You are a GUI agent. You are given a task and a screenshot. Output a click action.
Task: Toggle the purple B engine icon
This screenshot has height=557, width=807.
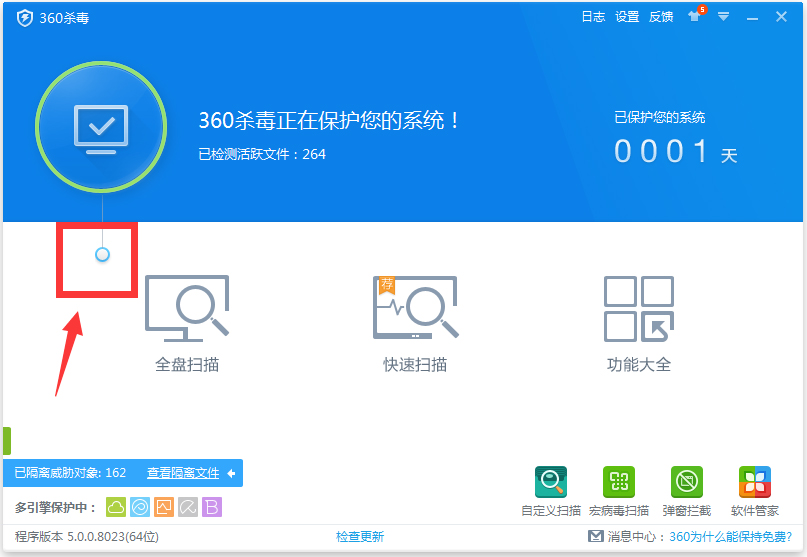tap(212, 507)
